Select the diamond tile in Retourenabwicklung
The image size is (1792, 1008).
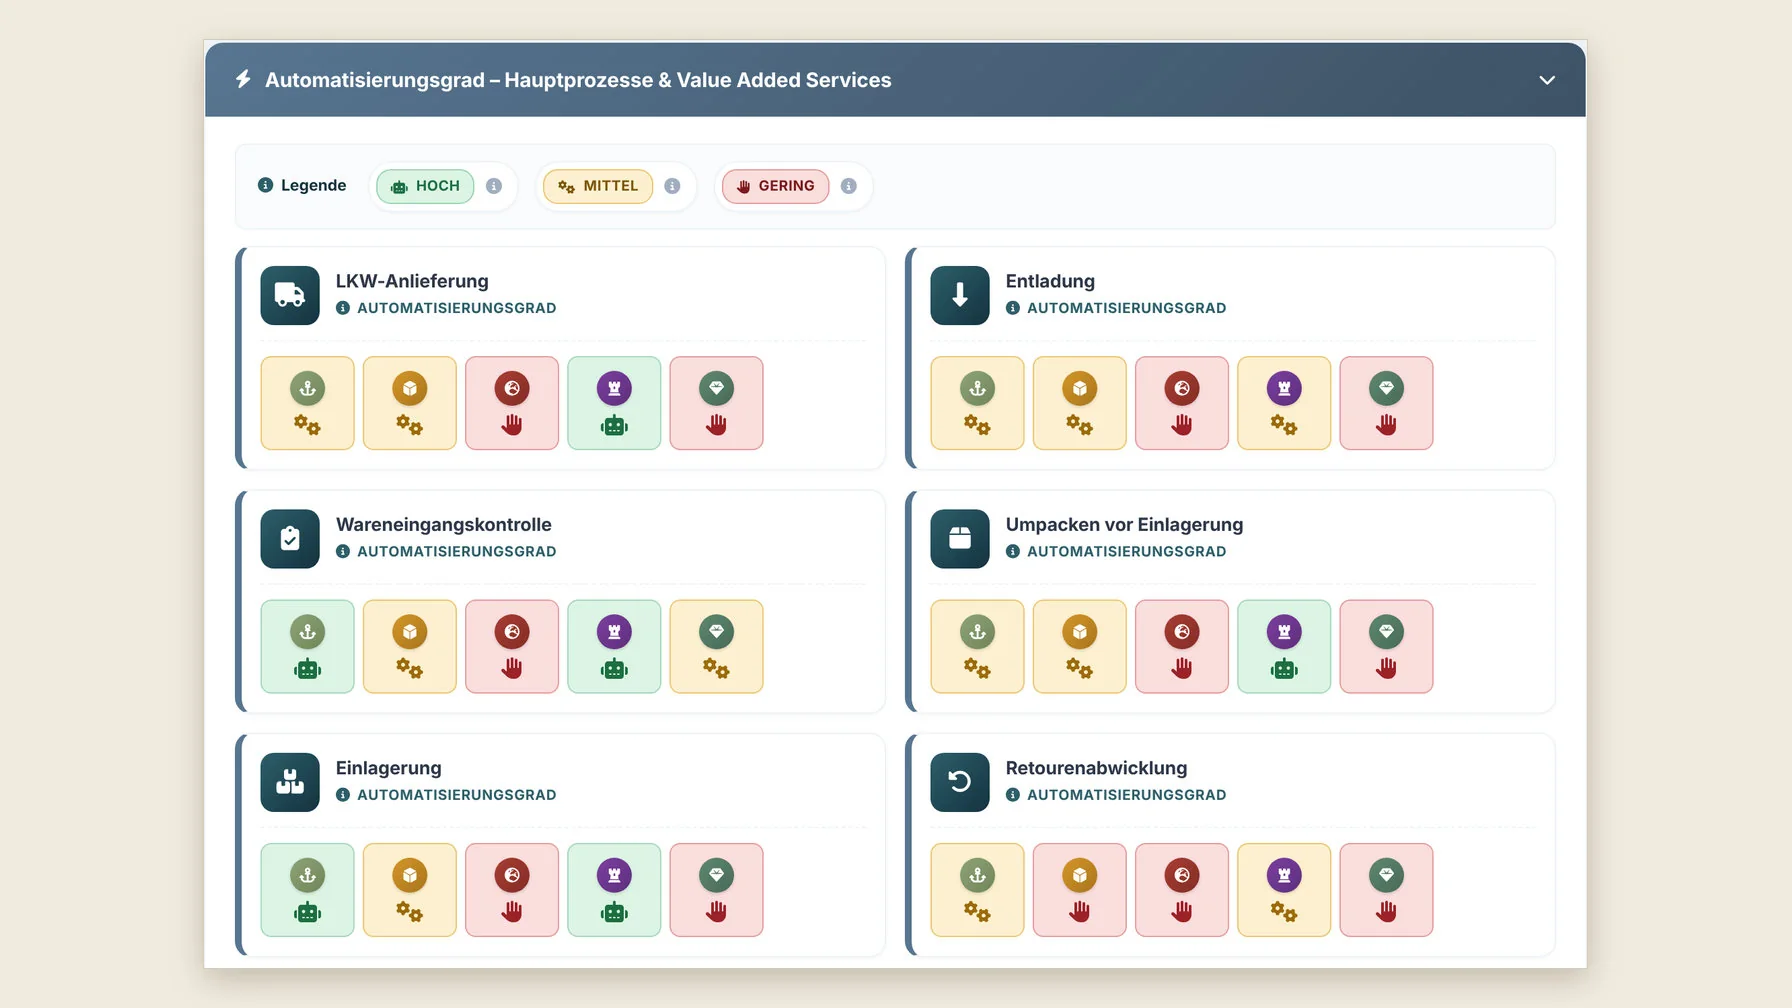click(1387, 890)
